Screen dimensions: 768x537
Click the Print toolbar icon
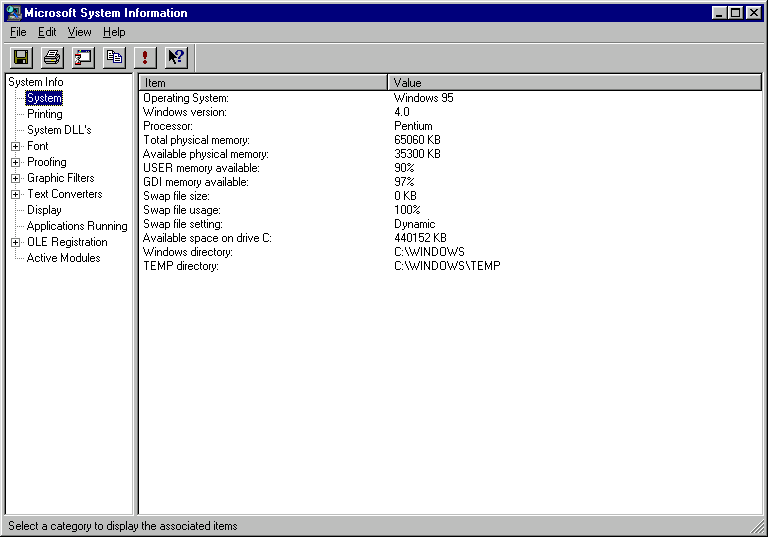(52, 57)
